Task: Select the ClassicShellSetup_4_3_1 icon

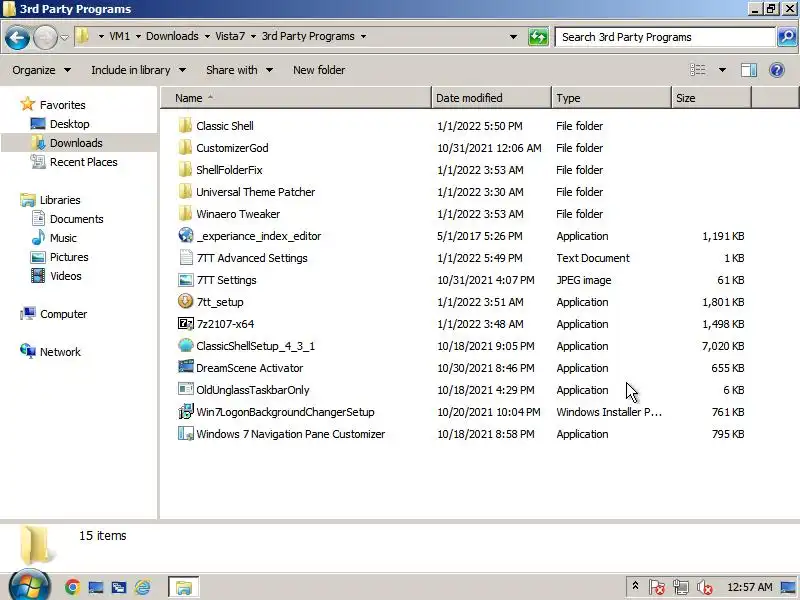Action: (186, 345)
